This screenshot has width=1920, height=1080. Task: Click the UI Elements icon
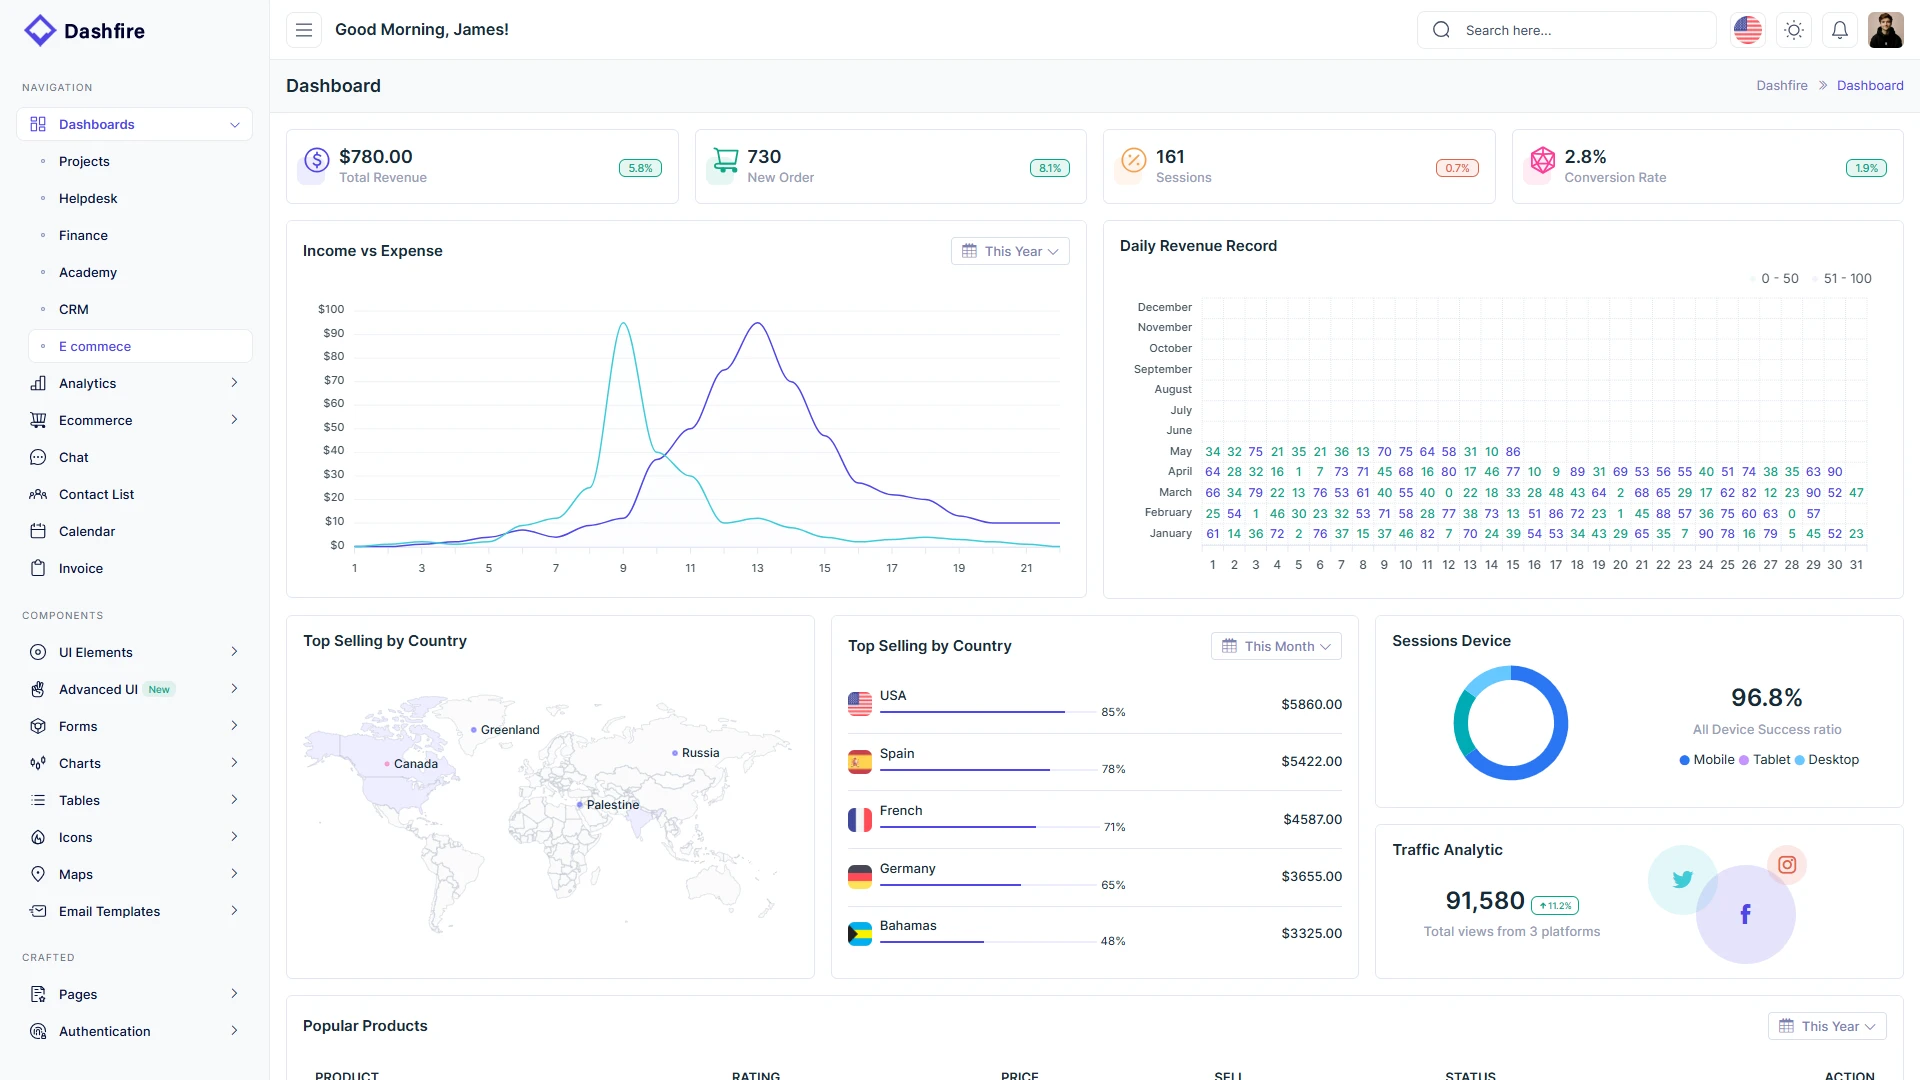click(38, 652)
